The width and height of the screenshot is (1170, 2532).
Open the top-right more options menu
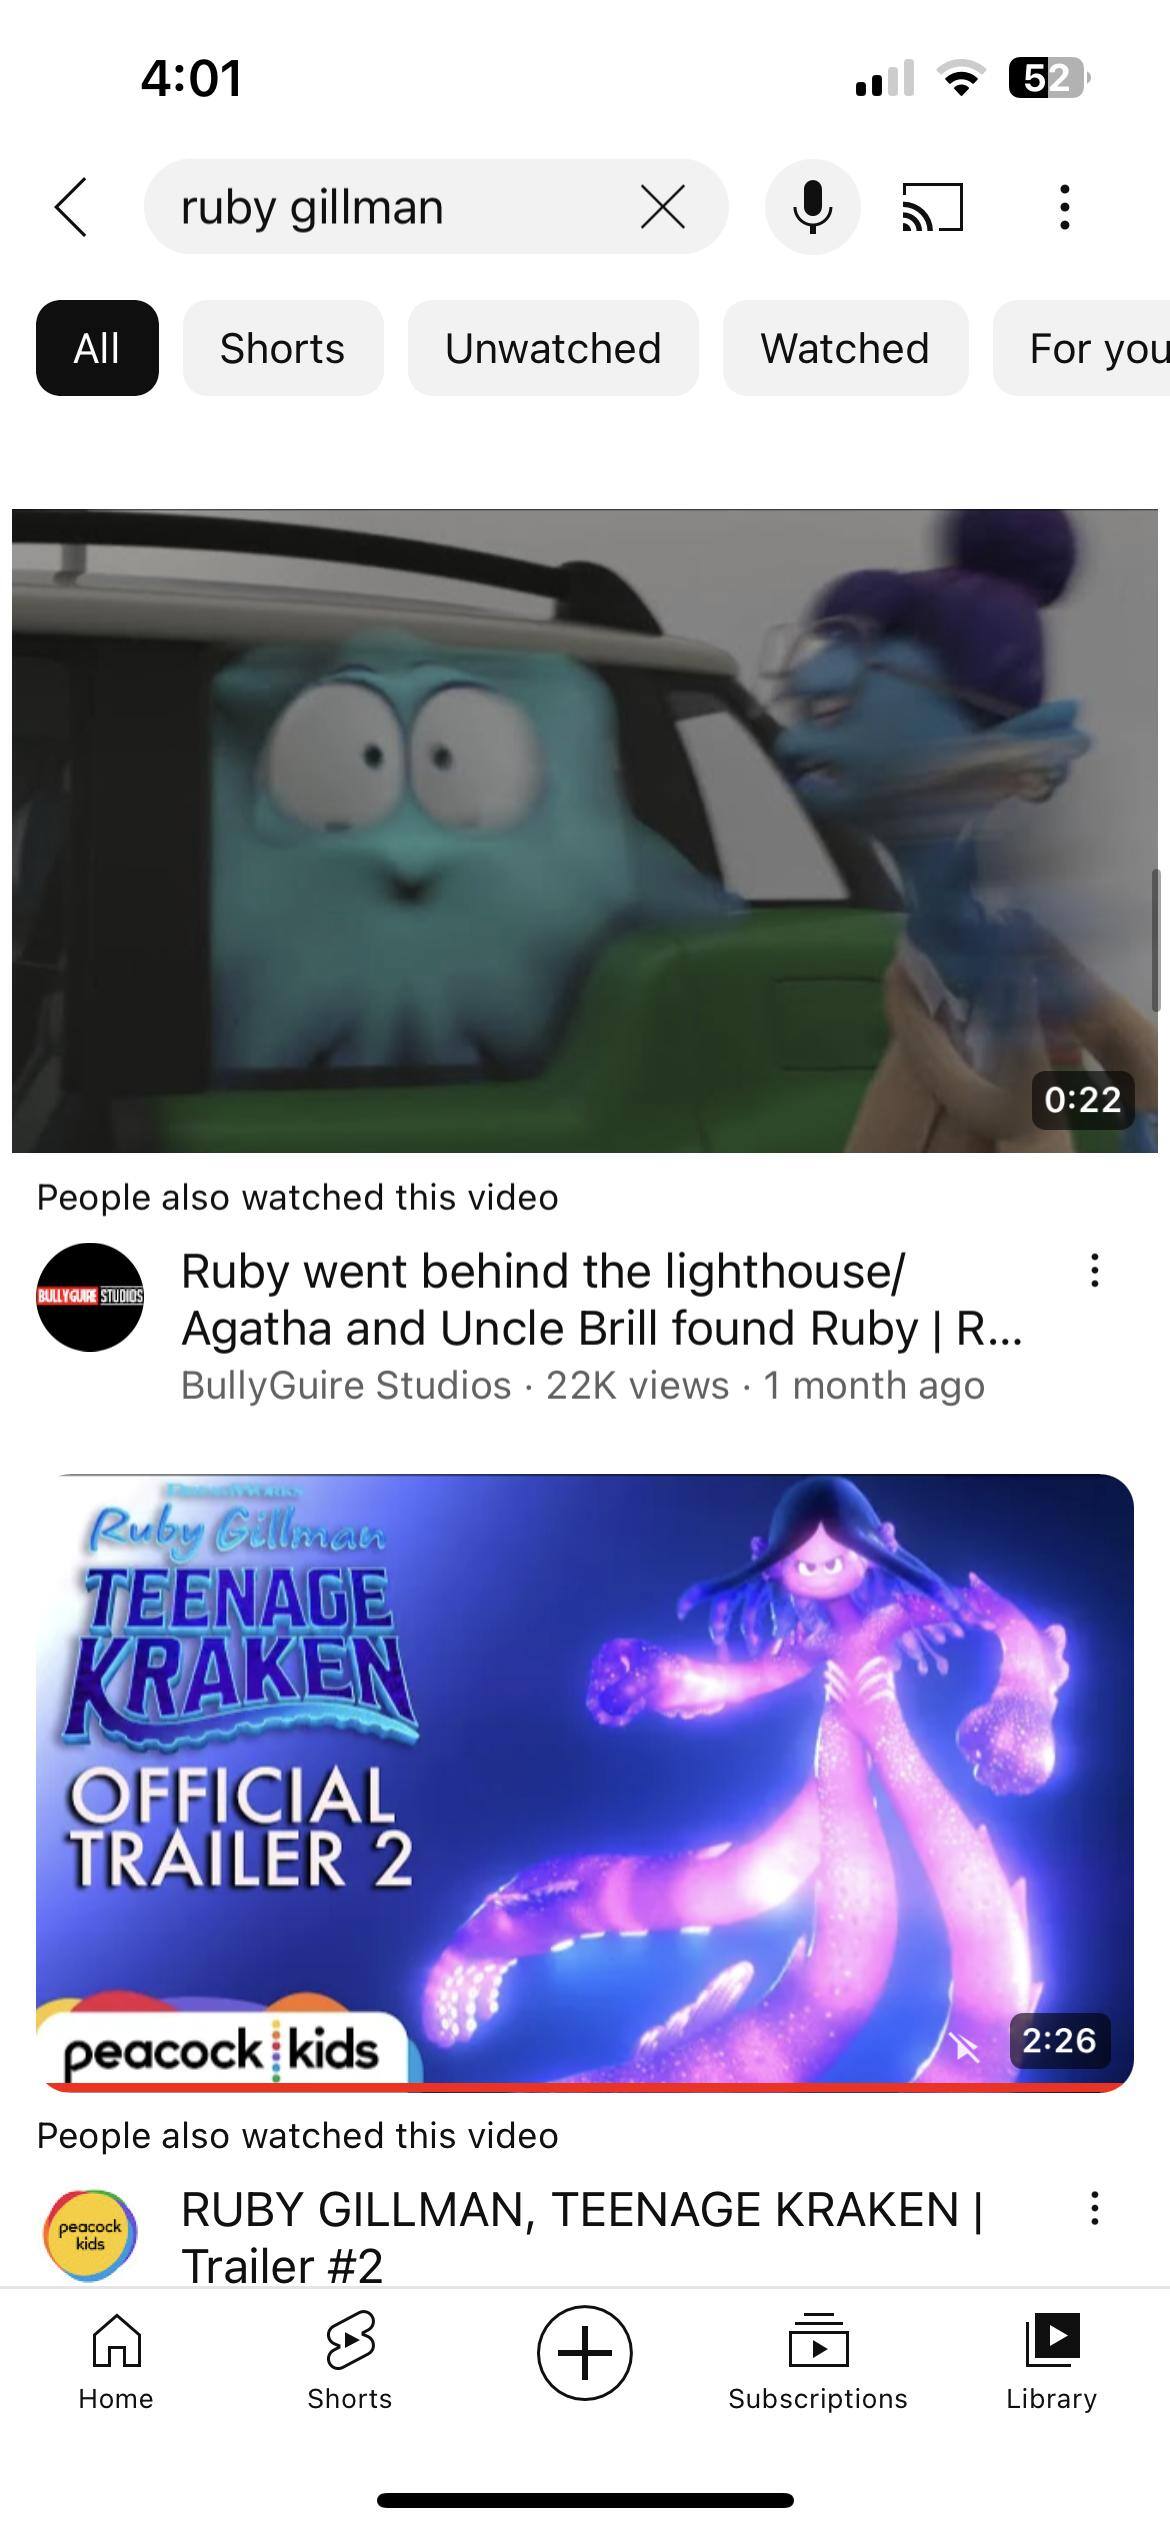[1065, 207]
